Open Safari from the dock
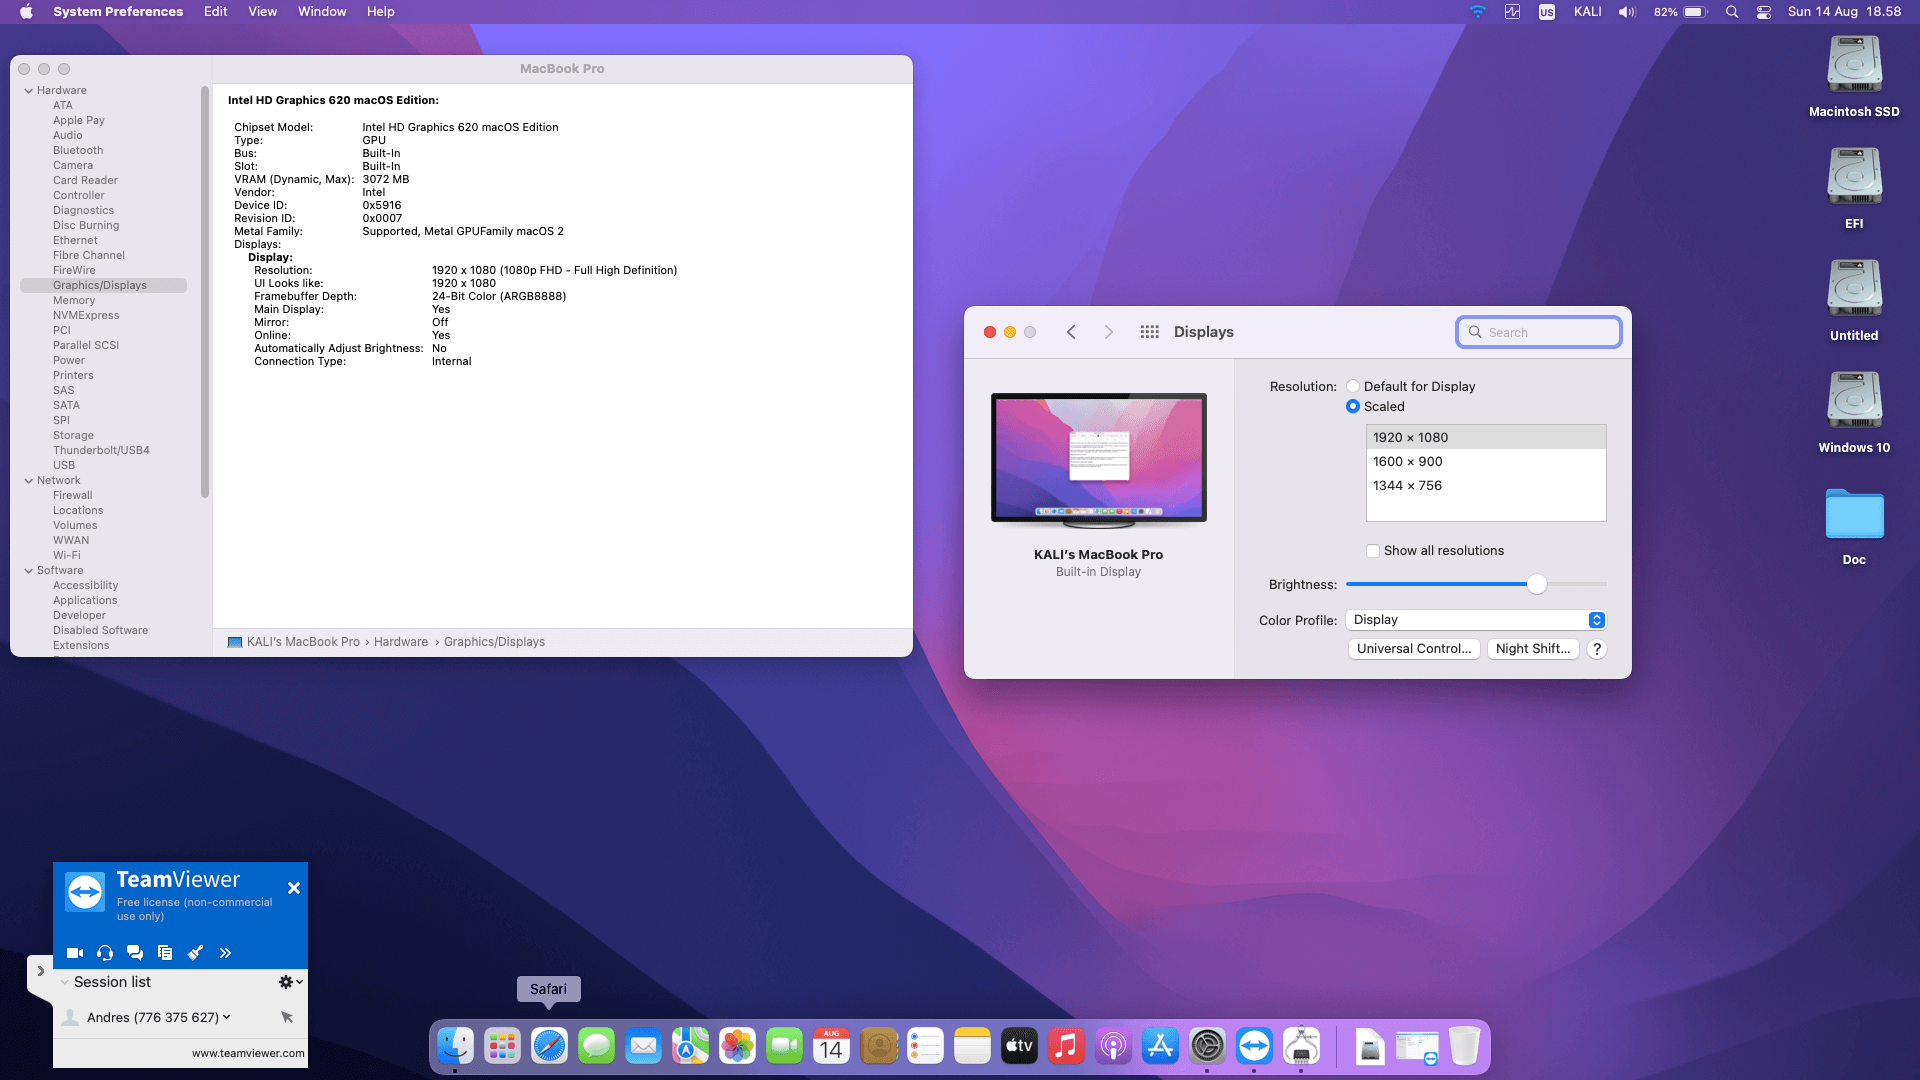 point(549,1047)
